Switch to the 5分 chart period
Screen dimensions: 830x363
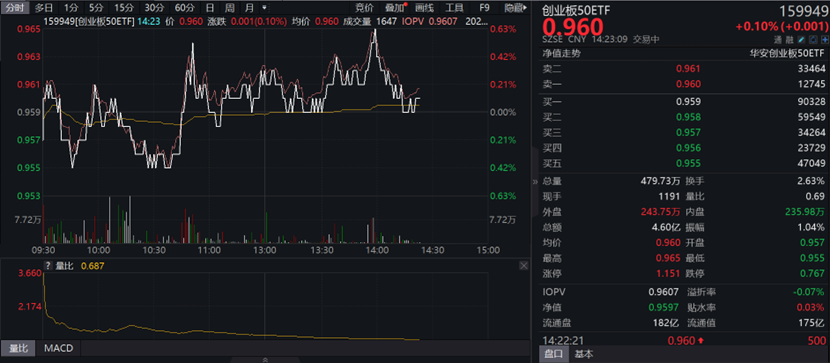pos(96,8)
